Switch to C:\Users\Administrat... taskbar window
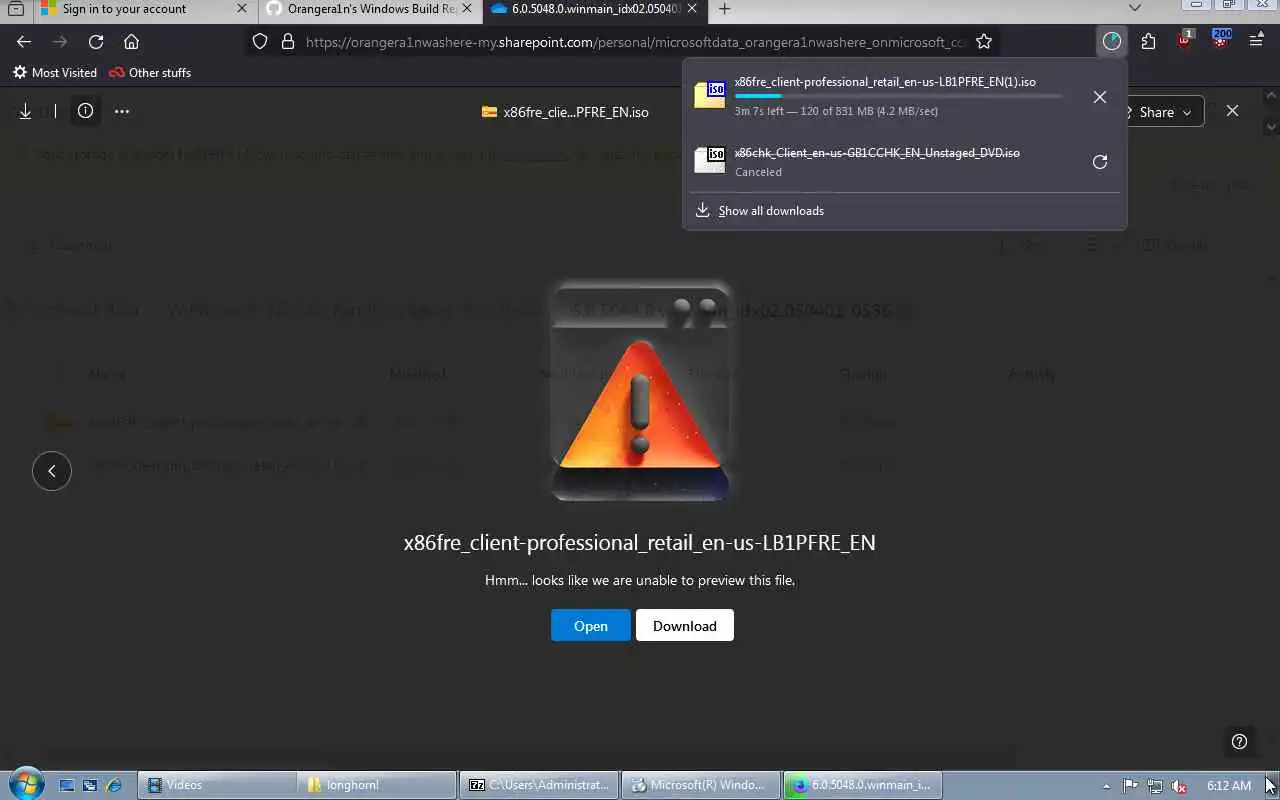 [539, 785]
